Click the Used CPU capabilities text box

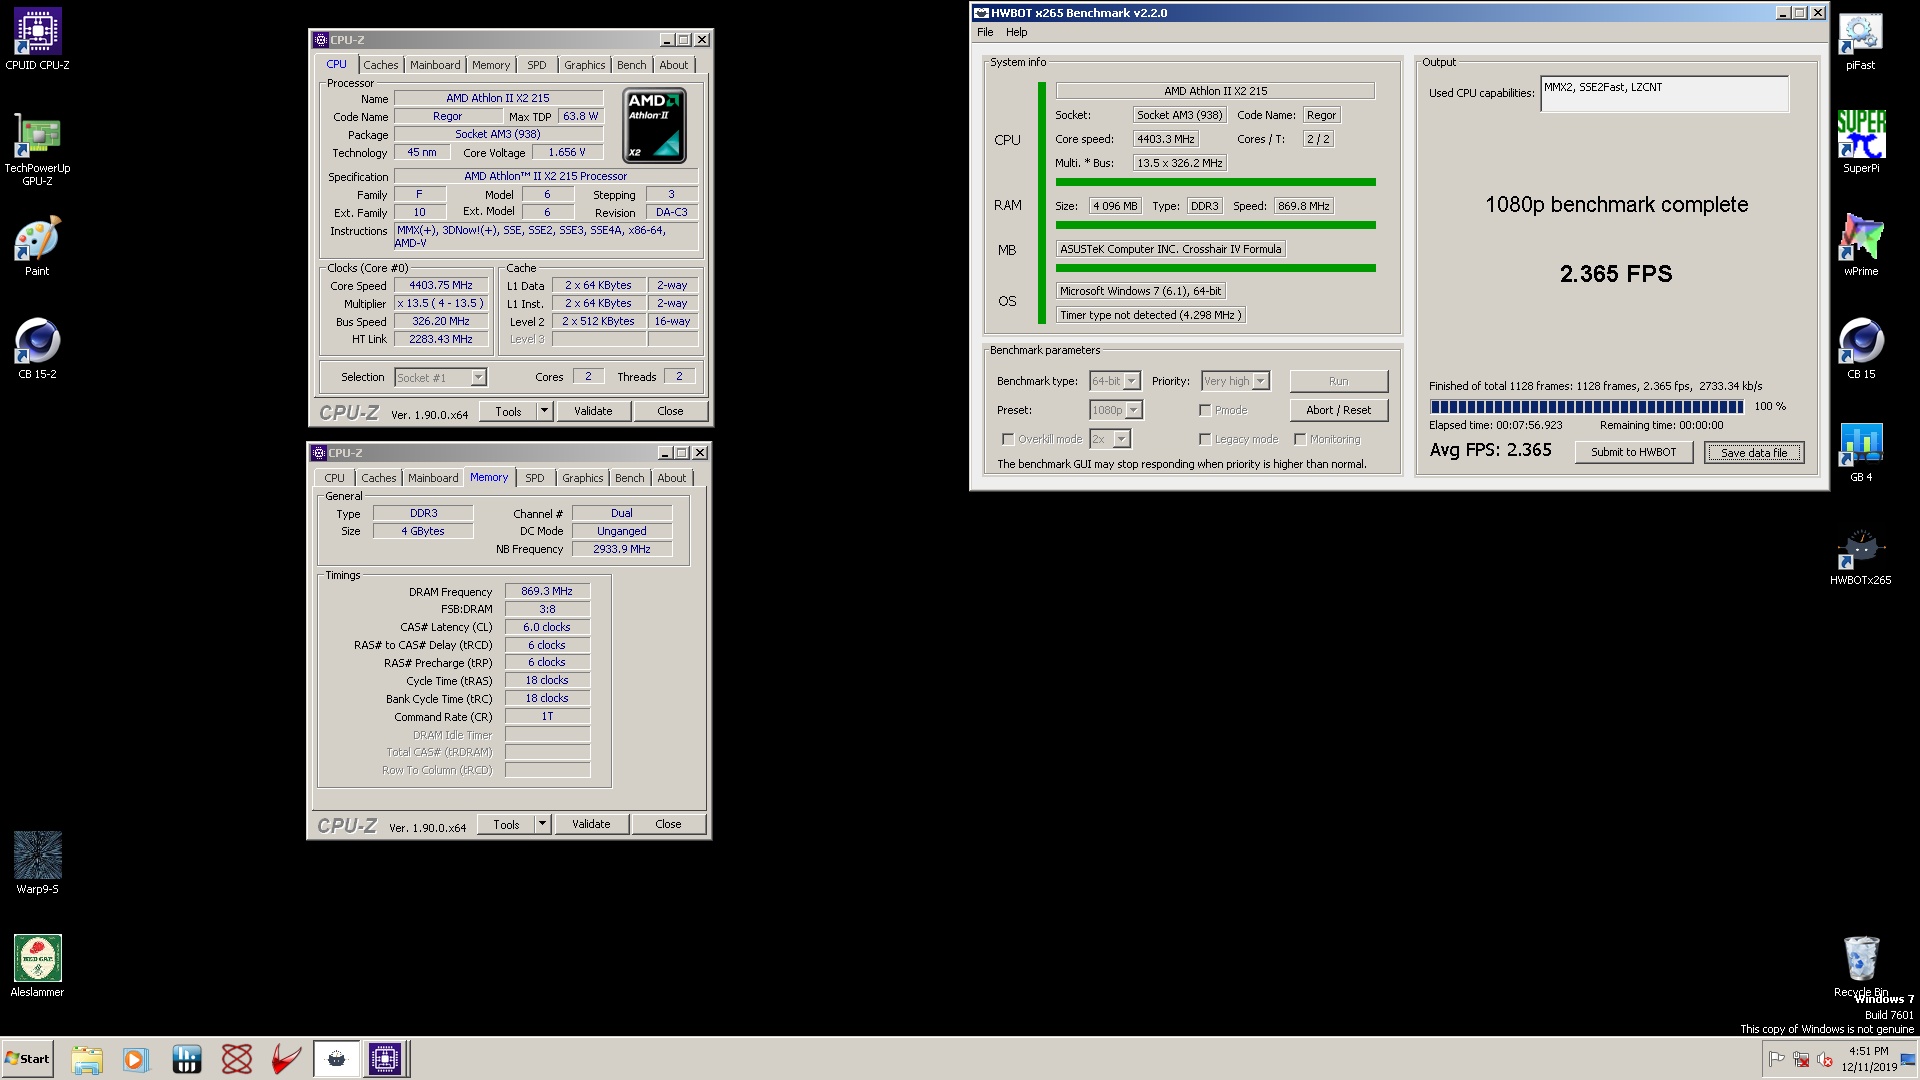coord(1664,94)
